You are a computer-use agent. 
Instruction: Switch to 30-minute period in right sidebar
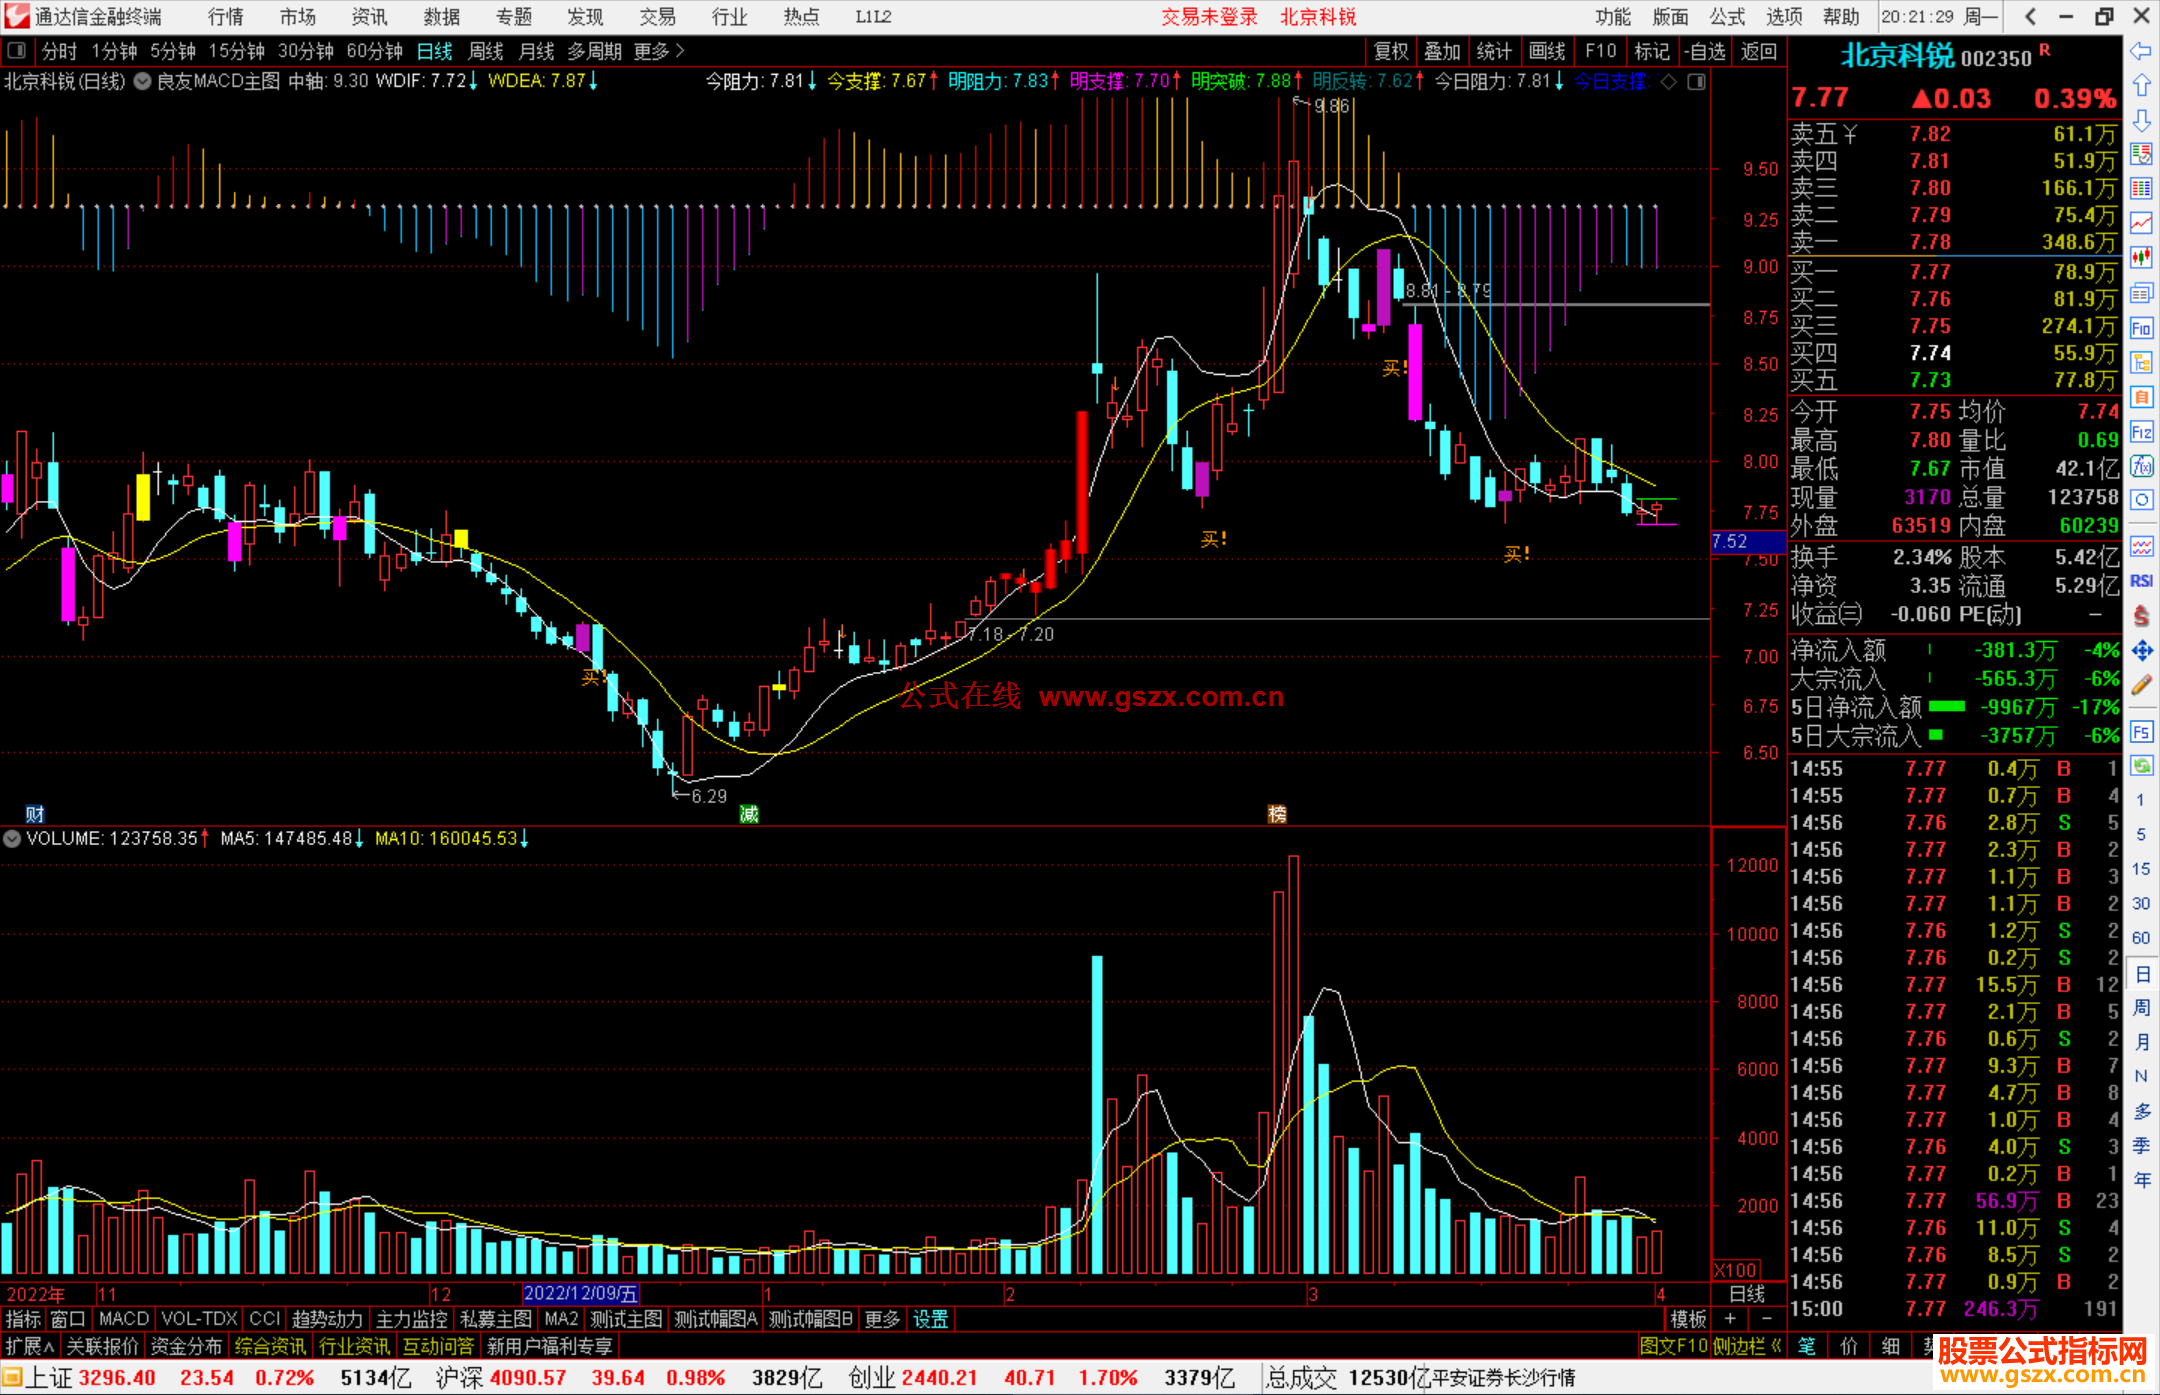(2140, 903)
